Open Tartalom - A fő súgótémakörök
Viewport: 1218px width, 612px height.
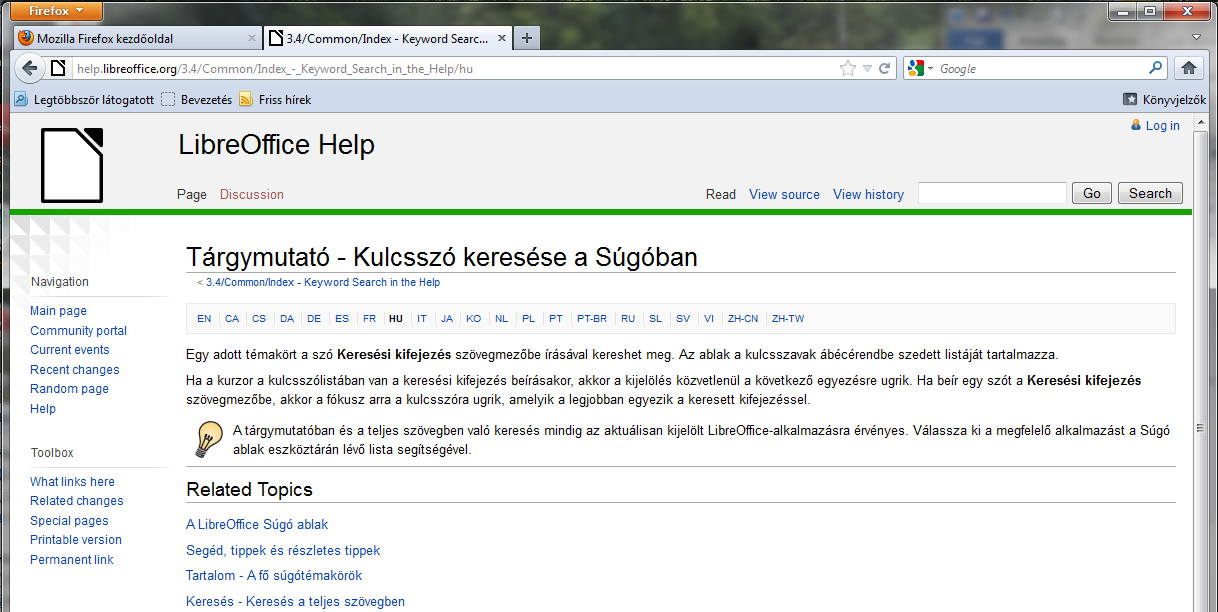pos(274,576)
